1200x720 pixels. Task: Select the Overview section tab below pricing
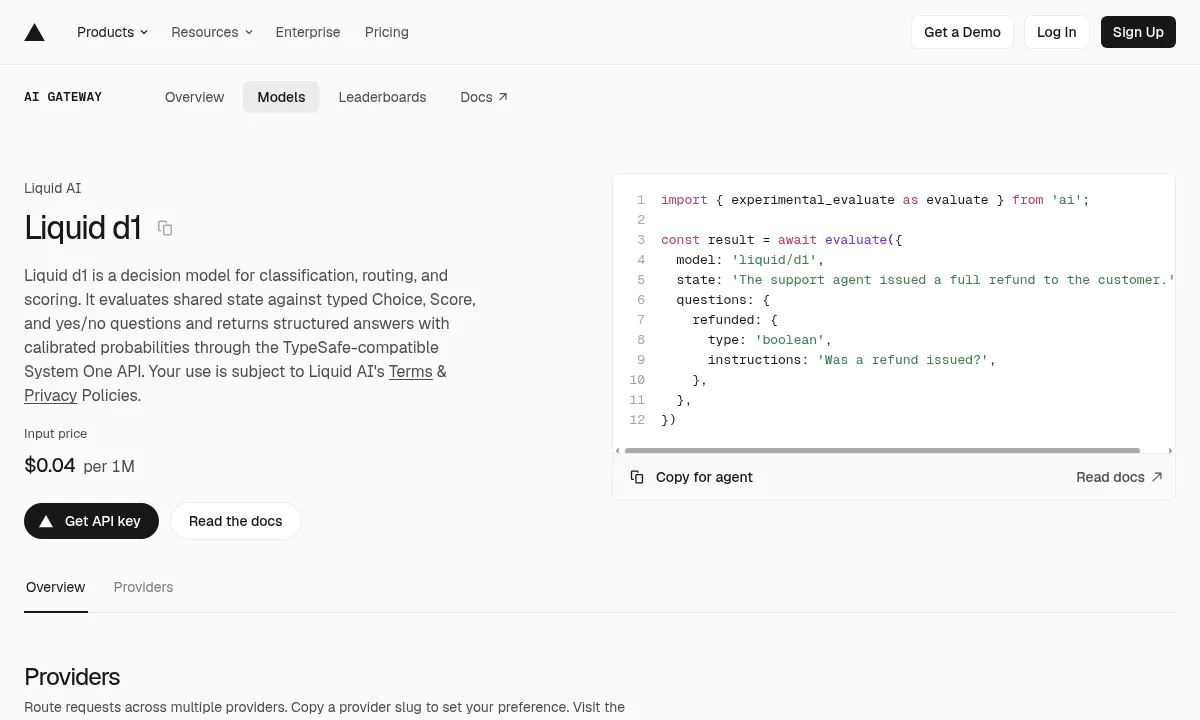point(56,587)
